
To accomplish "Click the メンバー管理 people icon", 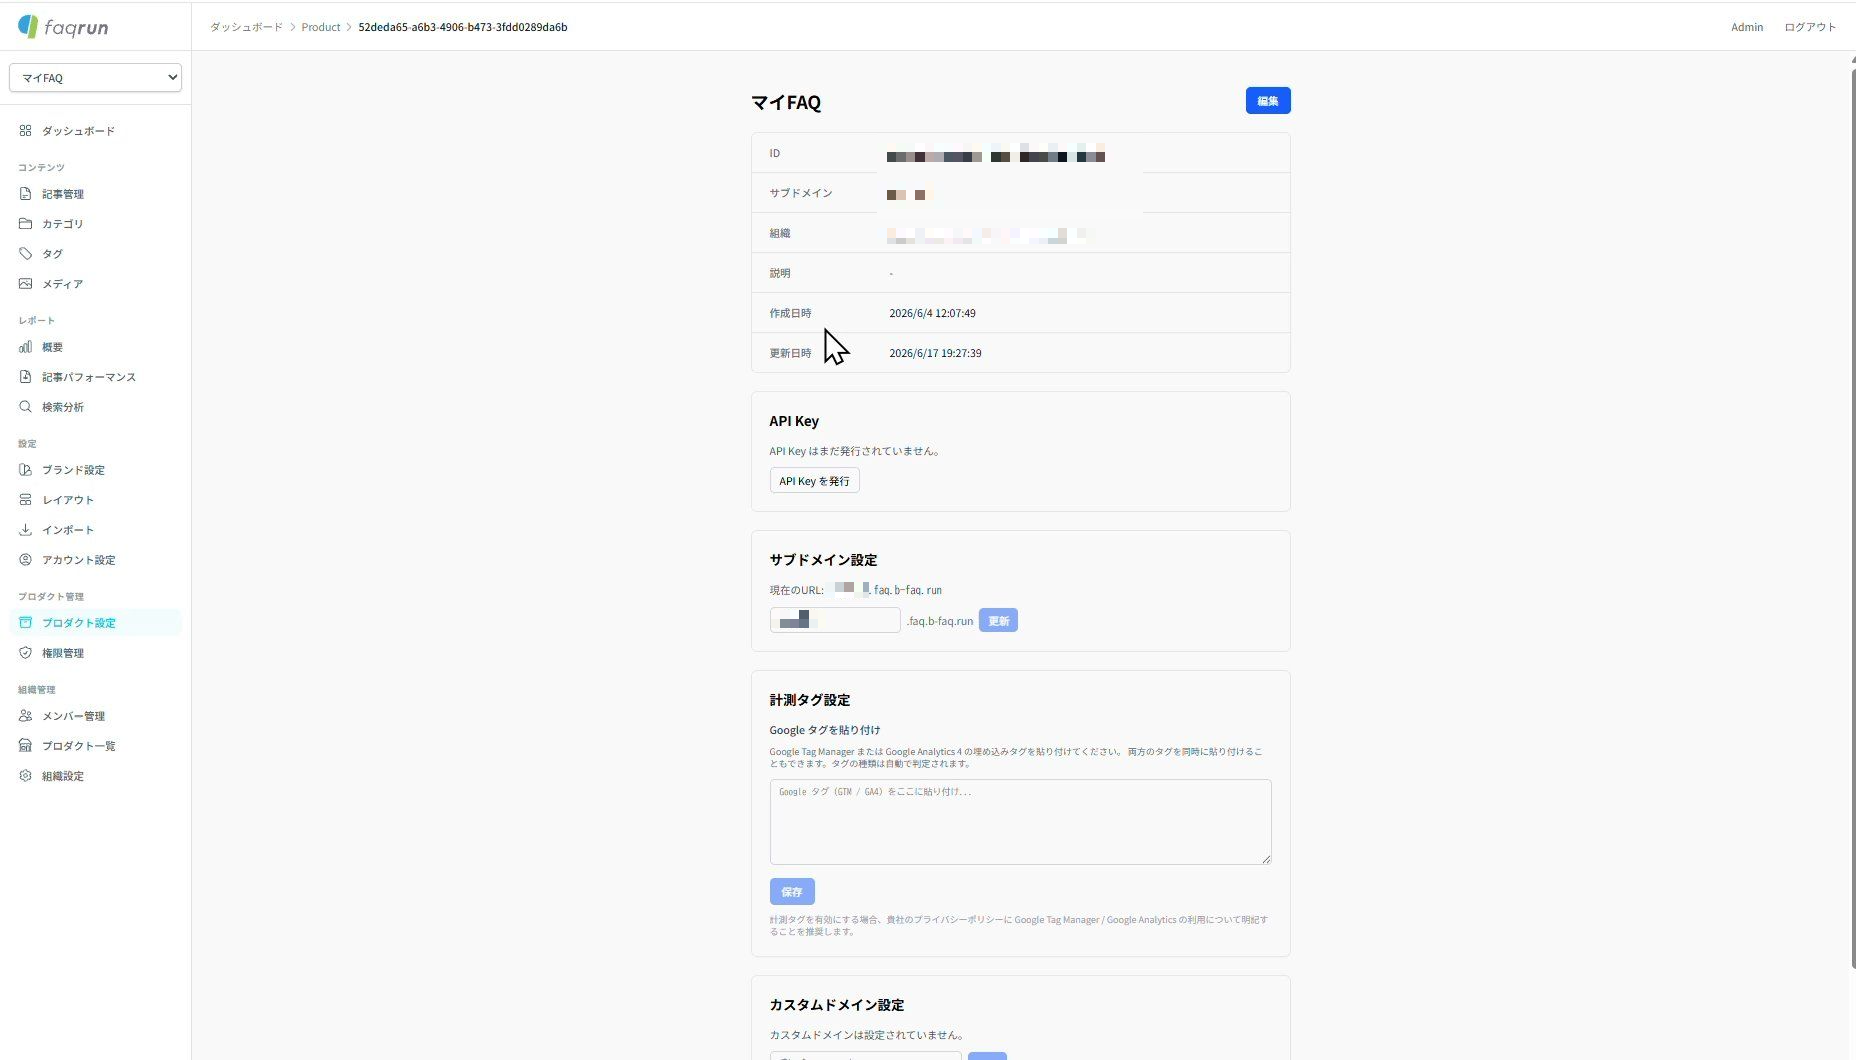I will click(26, 716).
